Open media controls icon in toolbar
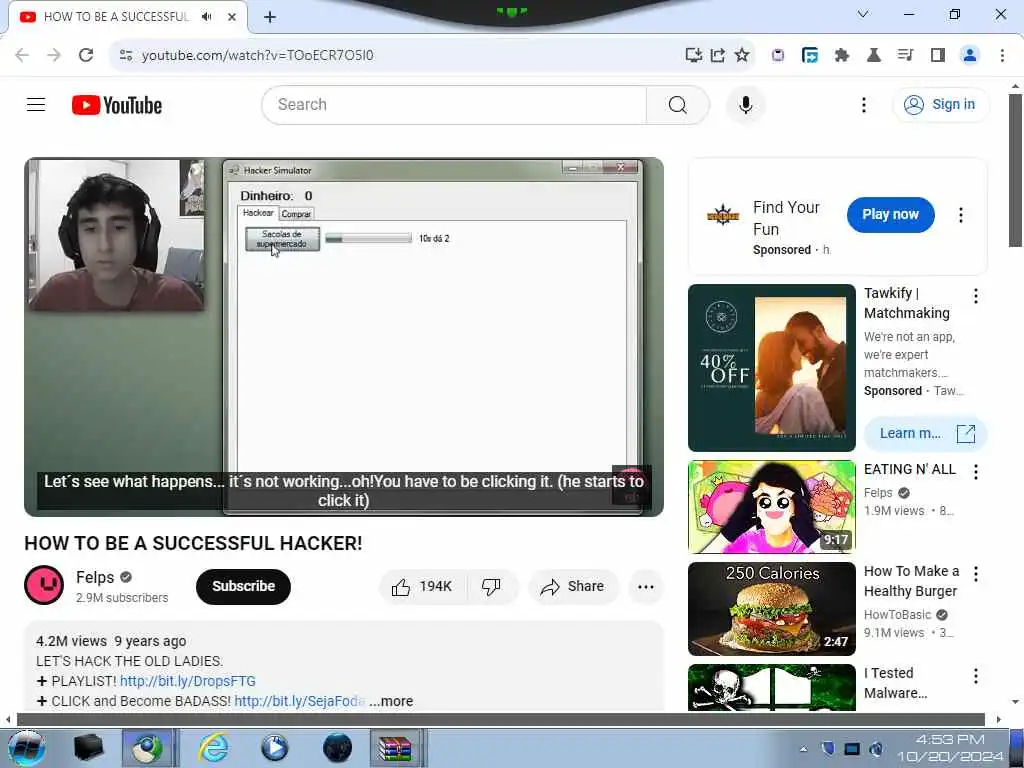The height and width of the screenshot is (768, 1024). pos(905,55)
